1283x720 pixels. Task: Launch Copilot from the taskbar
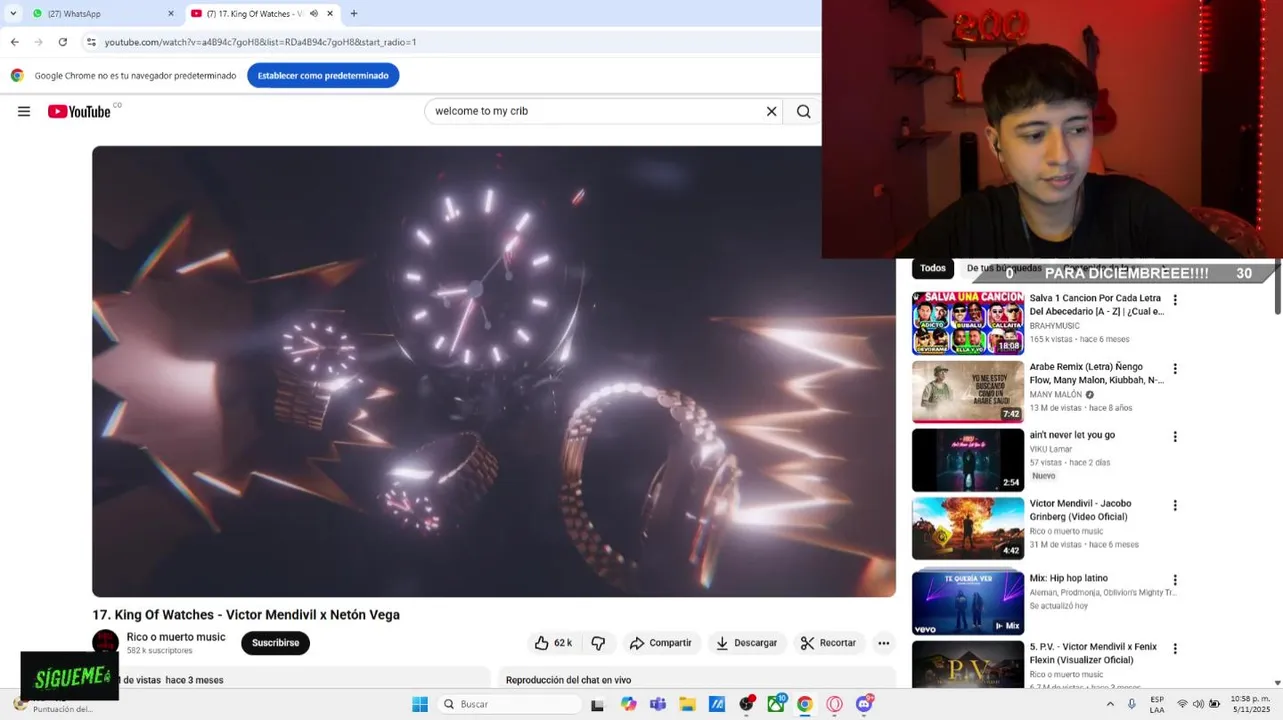click(628, 704)
